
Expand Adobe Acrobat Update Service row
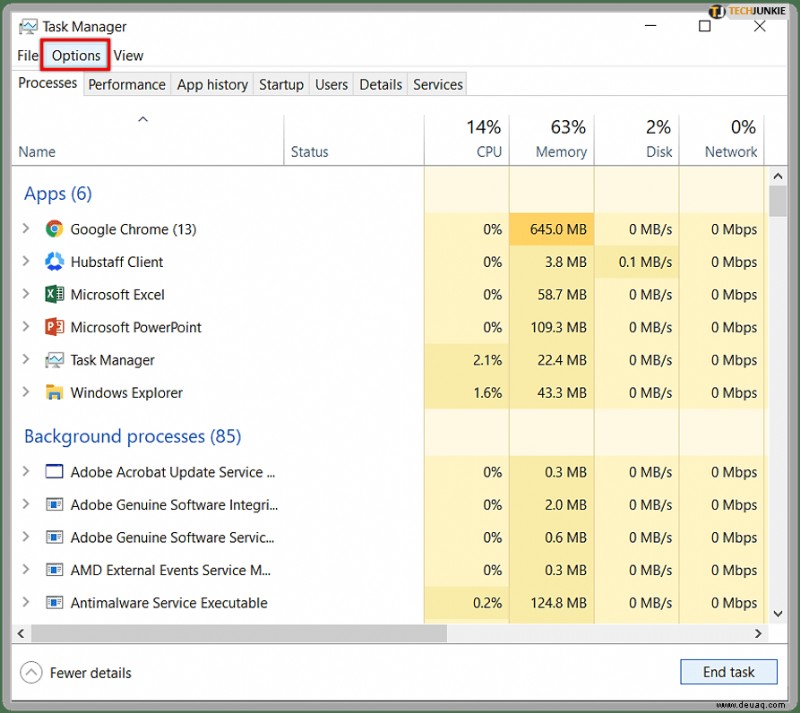tap(26, 472)
